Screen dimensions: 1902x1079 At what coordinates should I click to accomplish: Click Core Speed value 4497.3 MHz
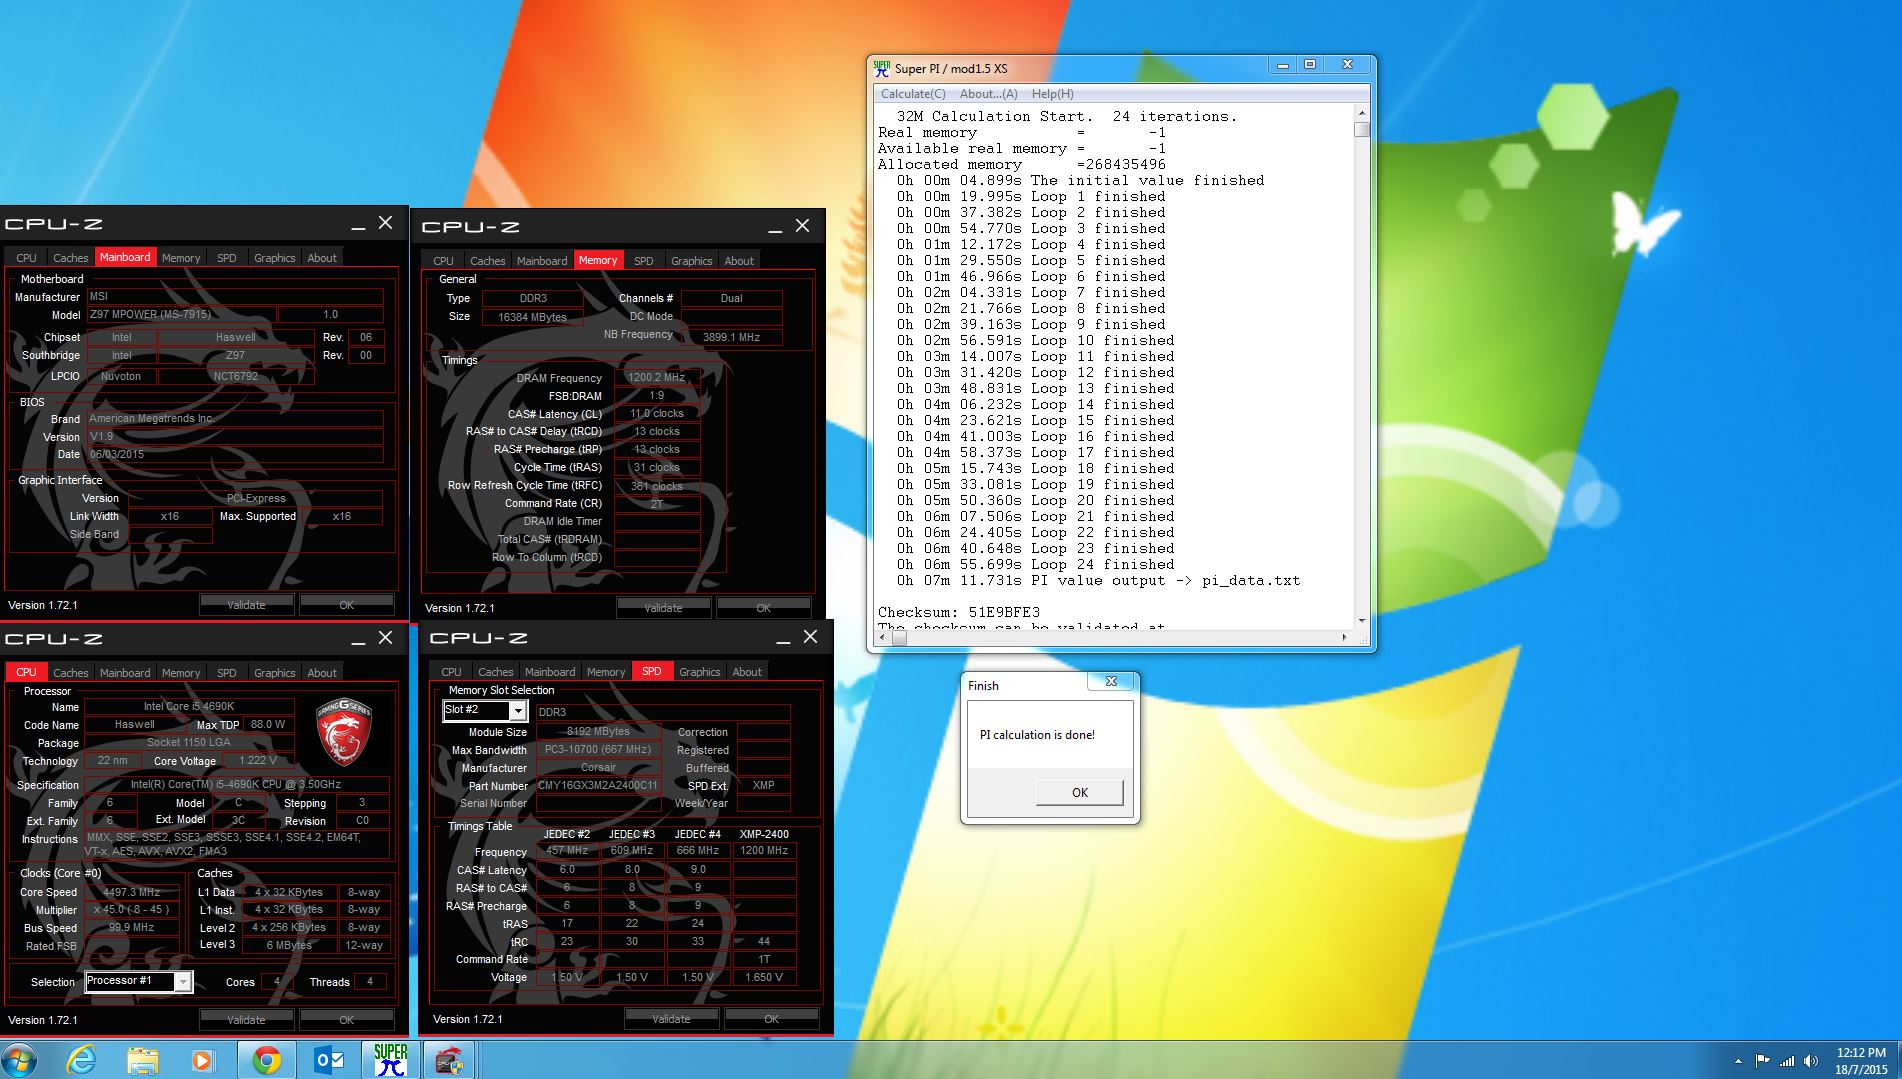pos(132,892)
